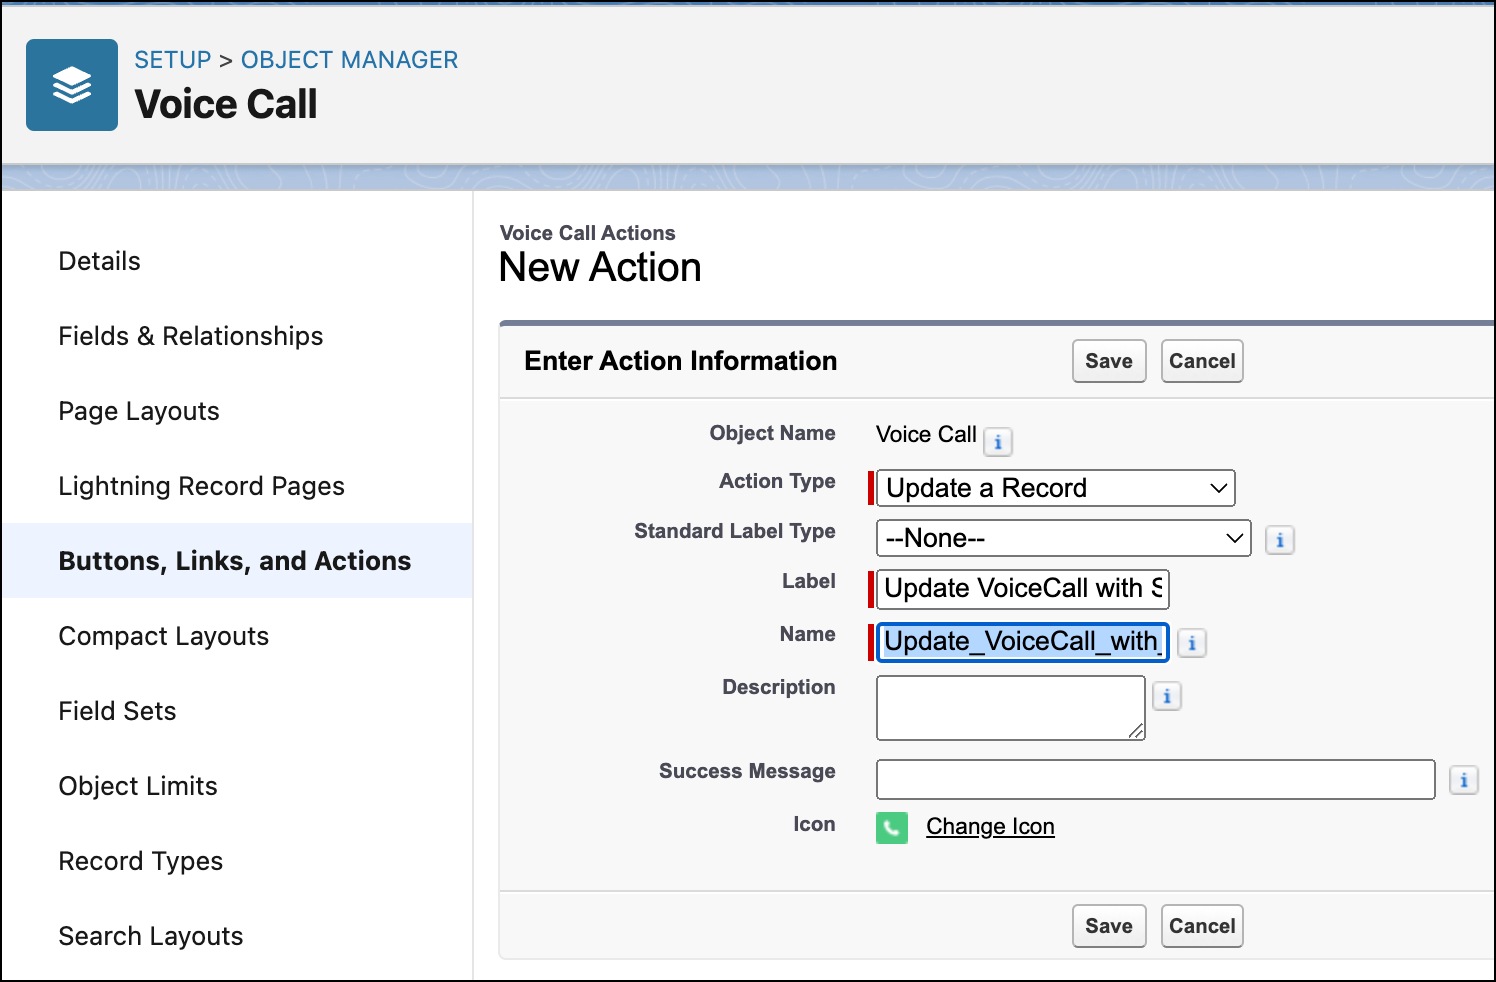Image resolution: width=1496 pixels, height=982 pixels.
Task: Click info icon beside Success Message field
Action: [x=1464, y=780]
